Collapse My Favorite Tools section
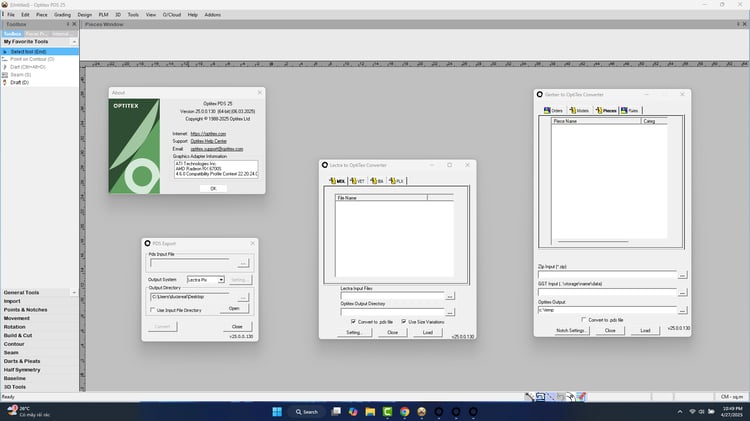 click(x=74, y=42)
